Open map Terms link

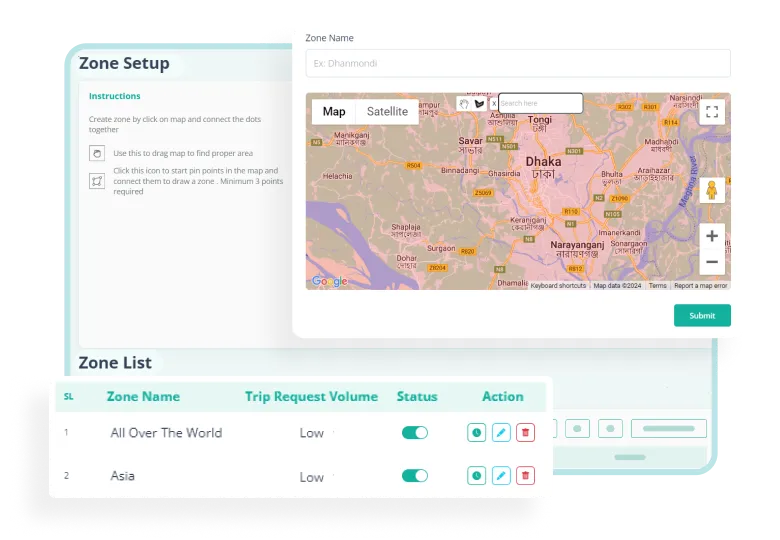click(657, 285)
